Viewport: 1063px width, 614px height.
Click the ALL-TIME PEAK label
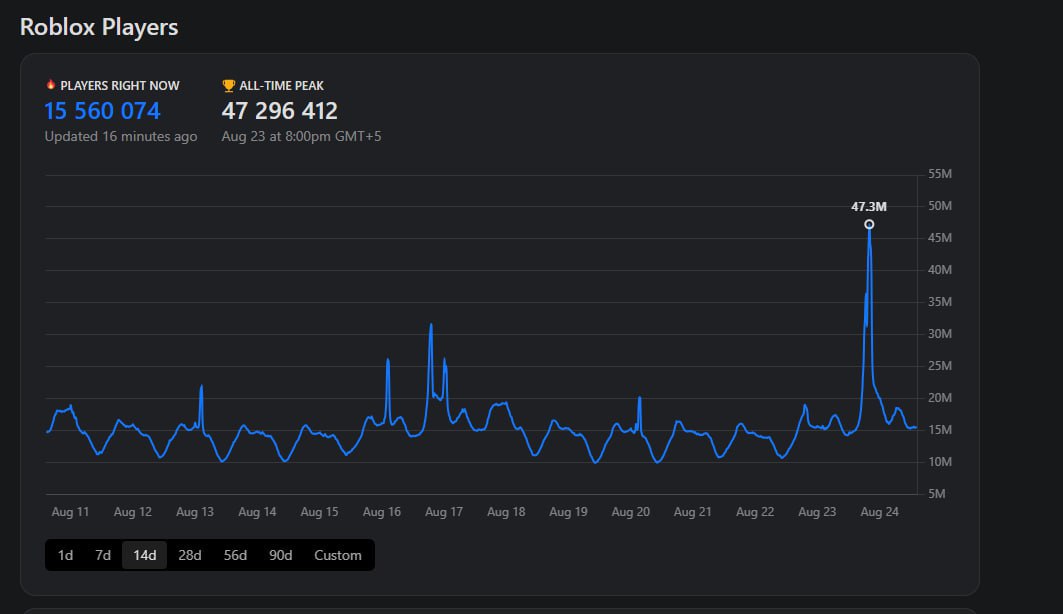point(281,85)
